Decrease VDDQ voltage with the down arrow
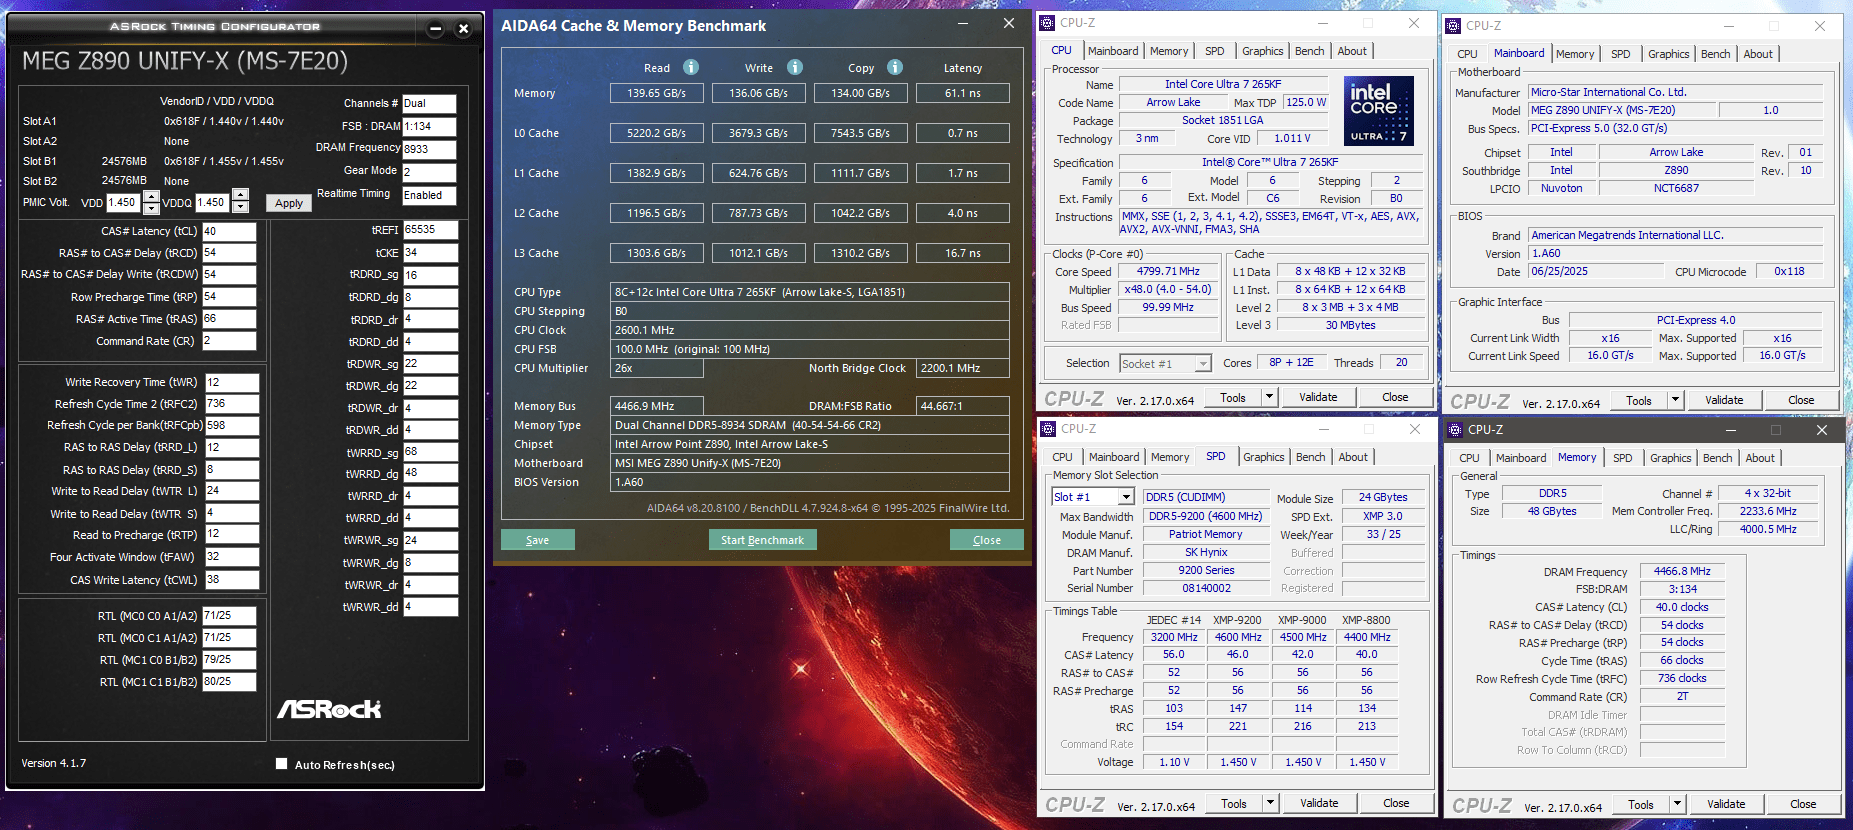The width and height of the screenshot is (1853, 830). pyautogui.click(x=240, y=208)
